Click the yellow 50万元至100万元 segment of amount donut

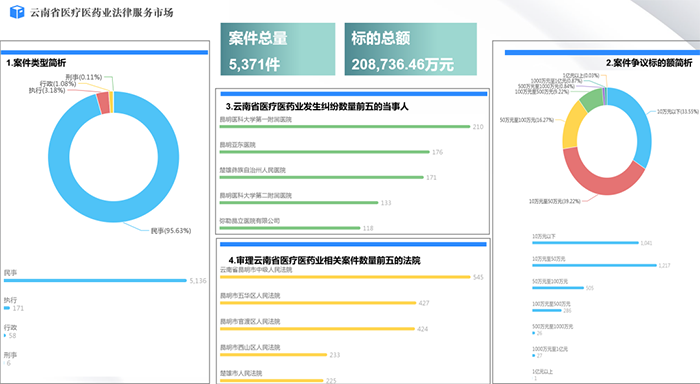(x=571, y=127)
